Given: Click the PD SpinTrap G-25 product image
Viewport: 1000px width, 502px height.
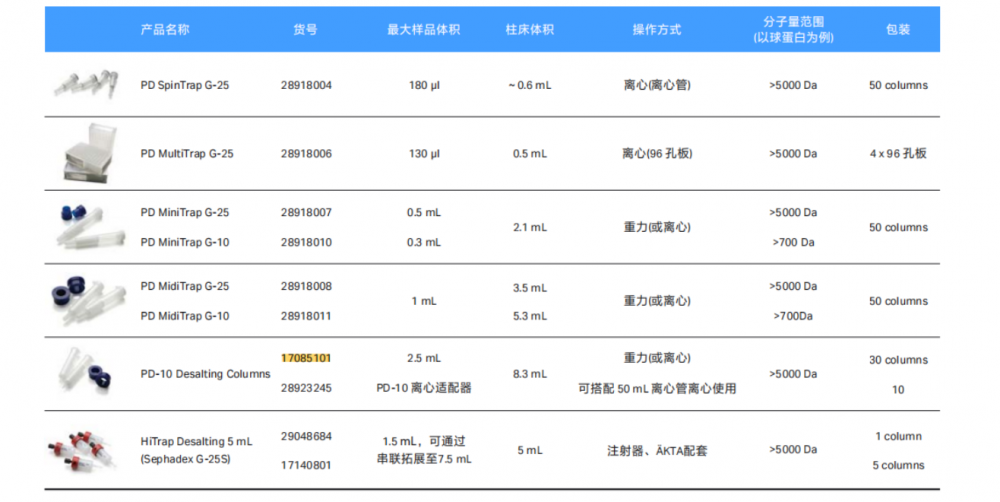Looking at the screenshot, I should pyautogui.click(x=85, y=85).
